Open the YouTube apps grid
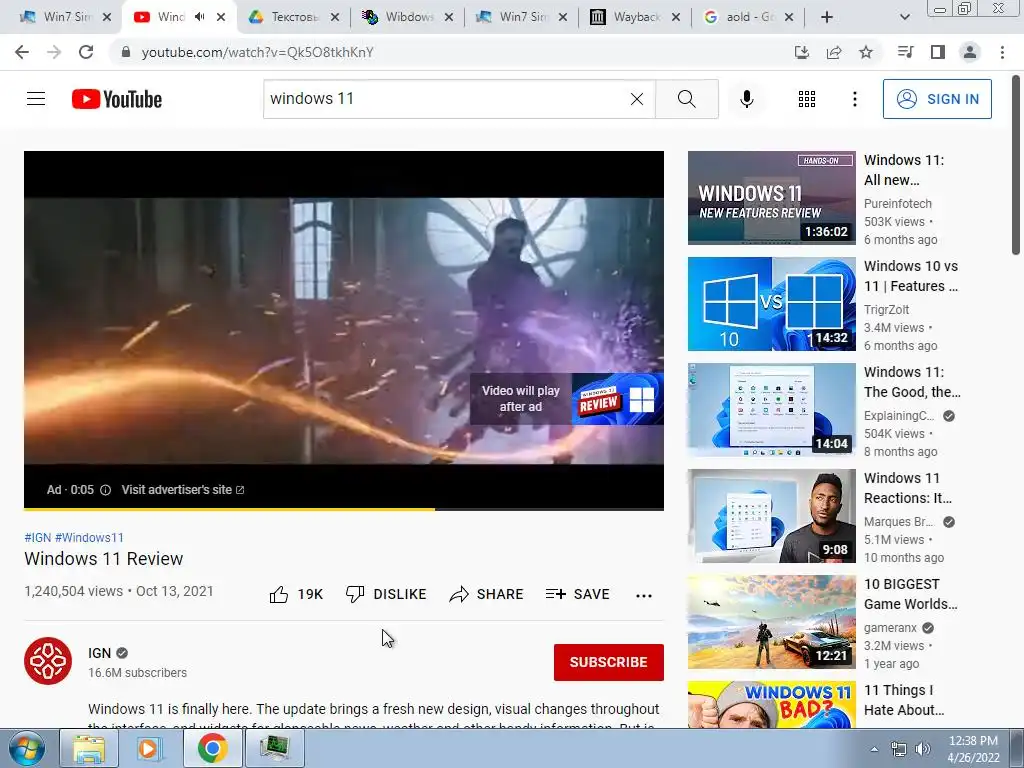The height and width of the screenshot is (768, 1024). [807, 99]
